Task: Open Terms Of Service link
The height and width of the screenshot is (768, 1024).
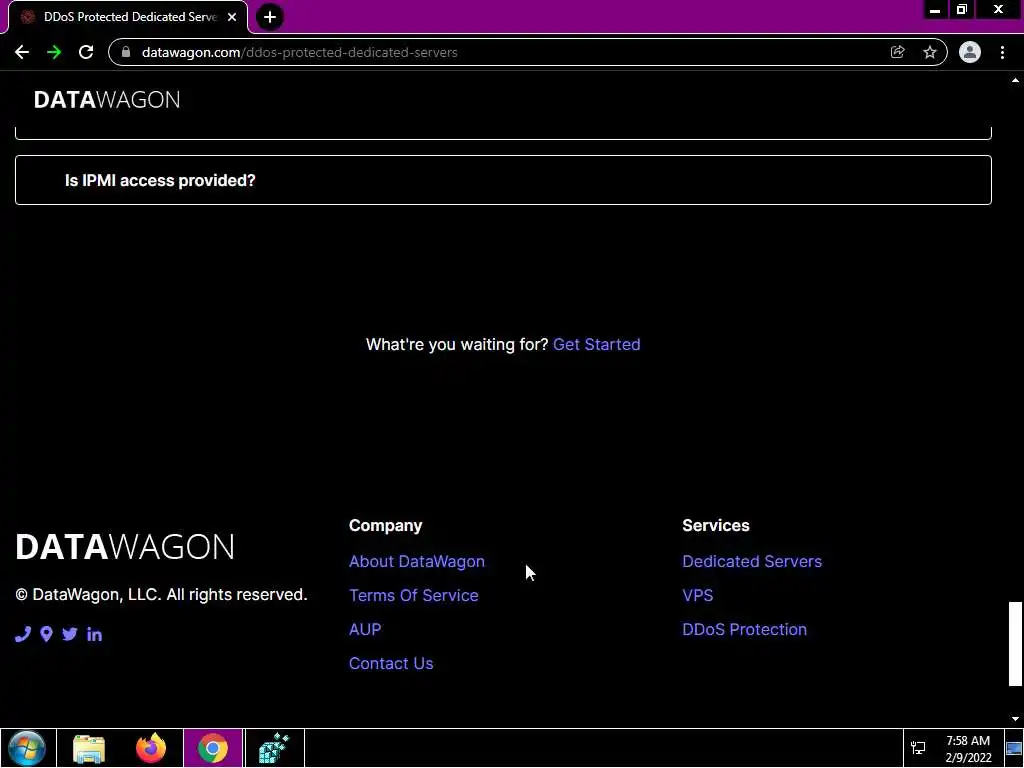Action: click(x=413, y=596)
